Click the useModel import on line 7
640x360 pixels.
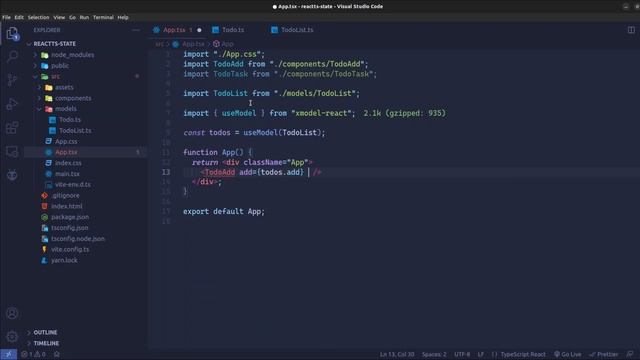click(239, 113)
